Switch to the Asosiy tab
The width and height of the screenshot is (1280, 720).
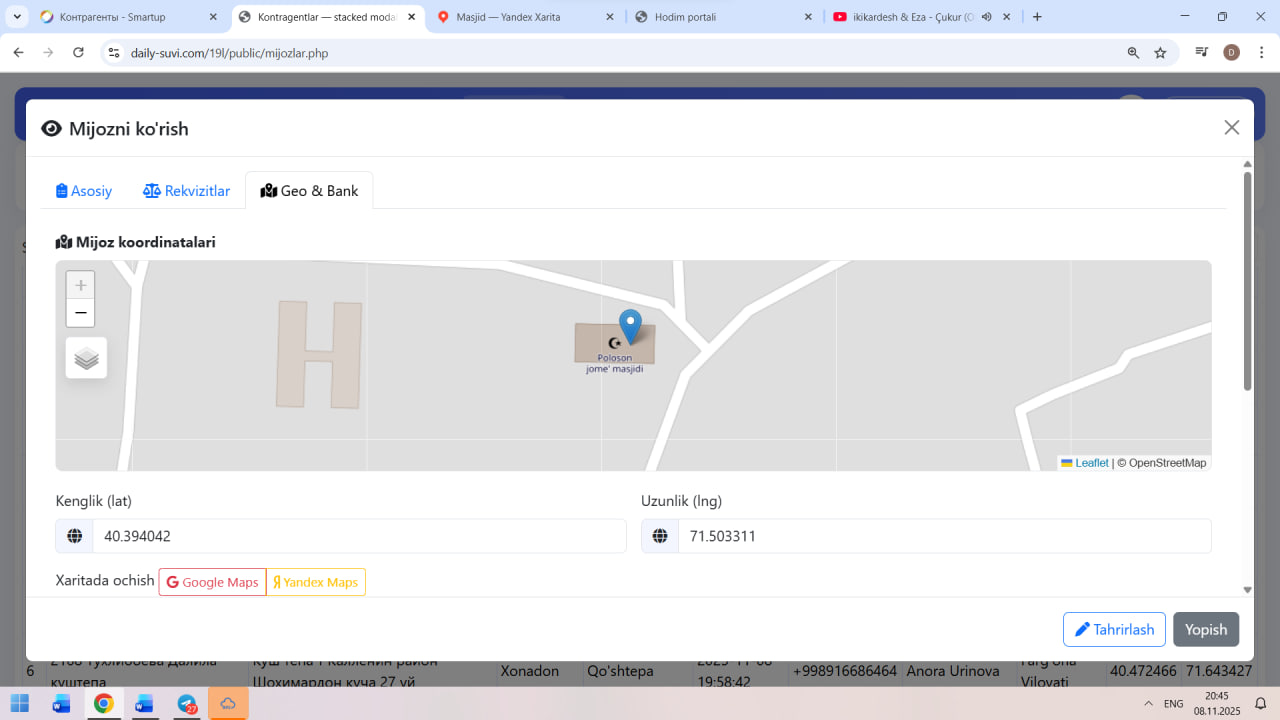(84, 191)
